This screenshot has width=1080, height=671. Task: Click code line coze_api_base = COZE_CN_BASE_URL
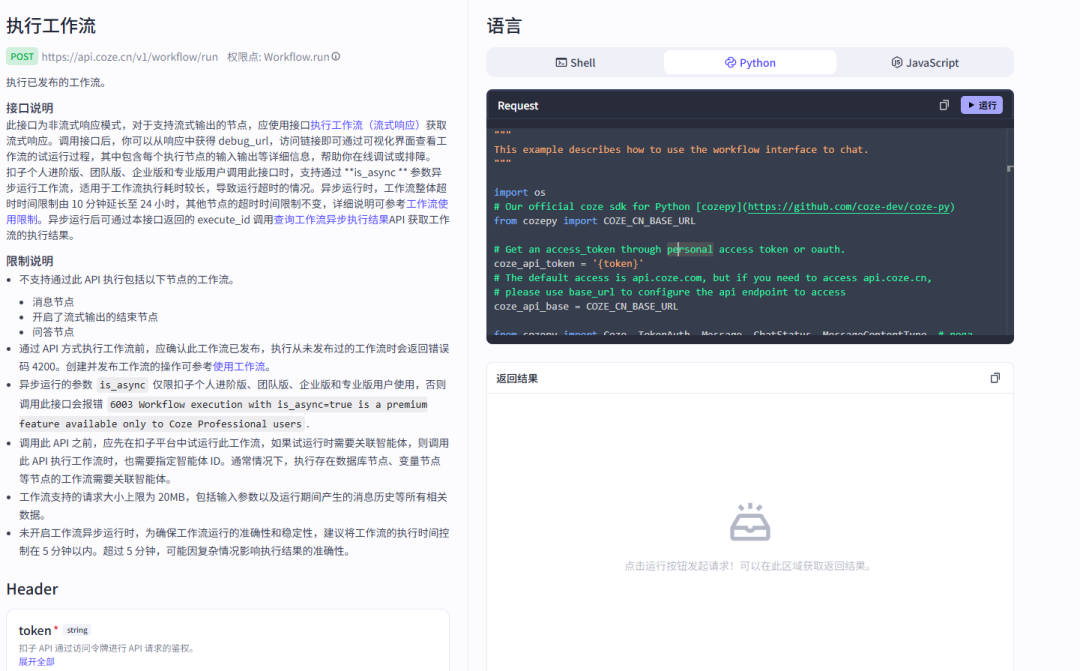(585, 307)
